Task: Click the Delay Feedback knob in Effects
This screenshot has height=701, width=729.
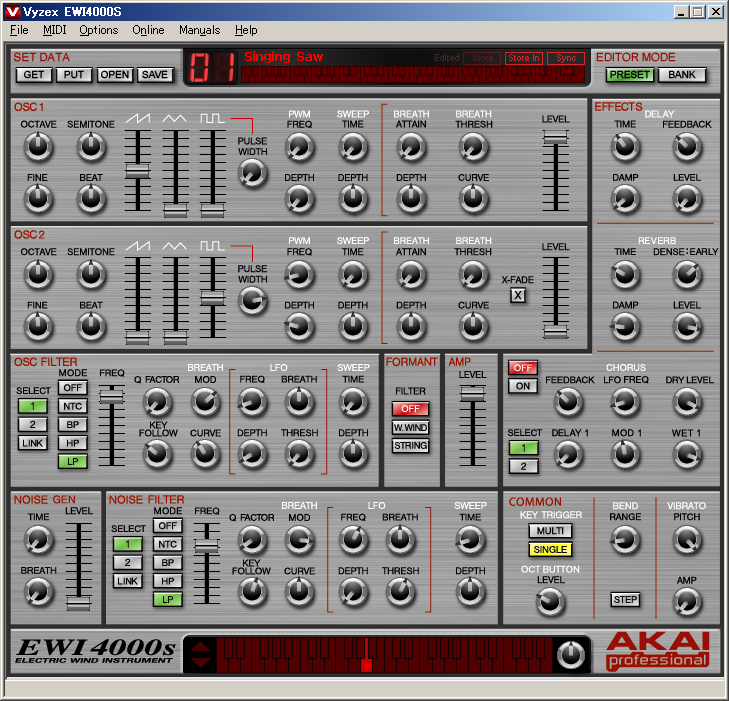Action: (686, 148)
